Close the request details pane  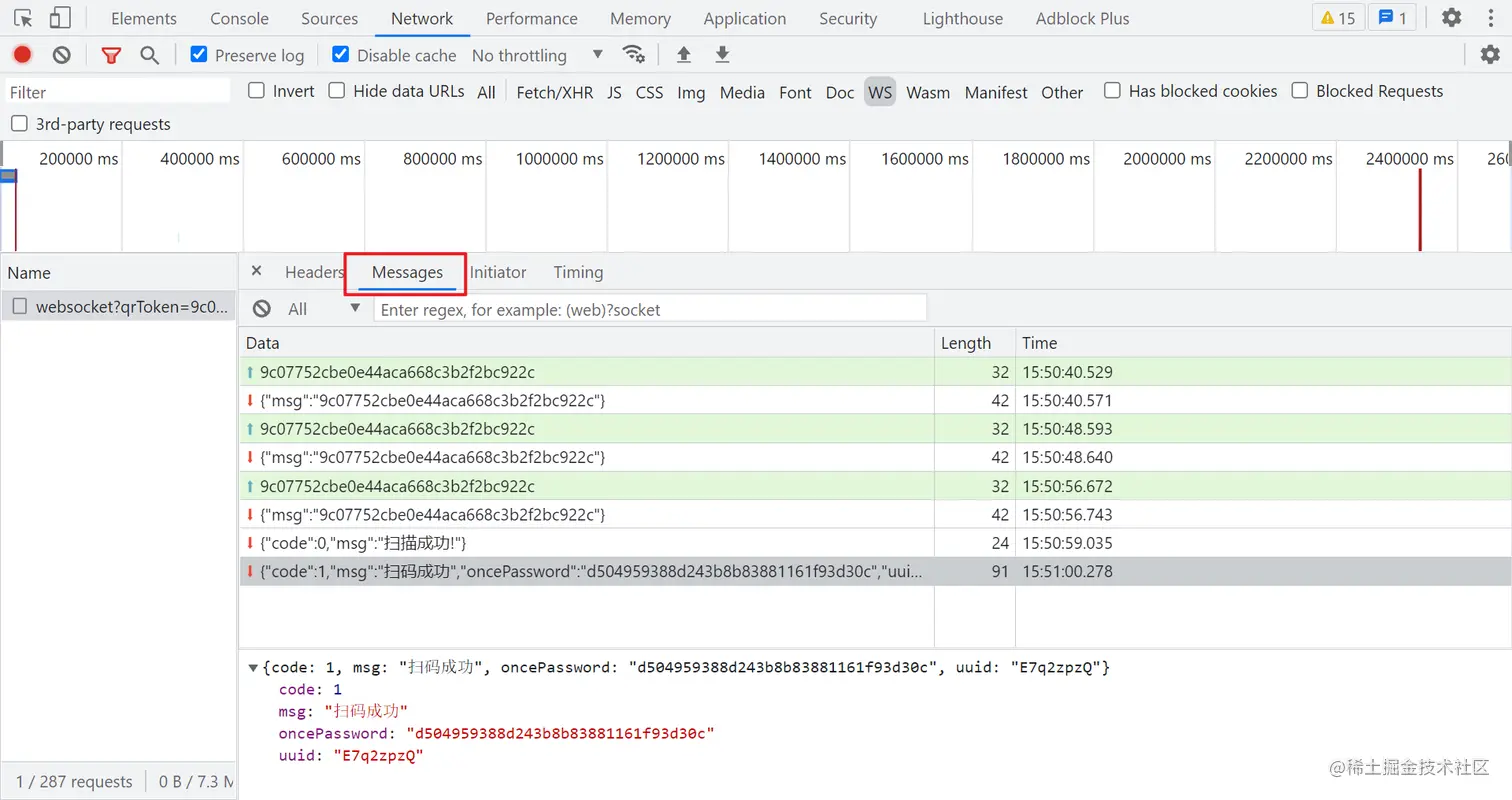click(x=256, y=271)
